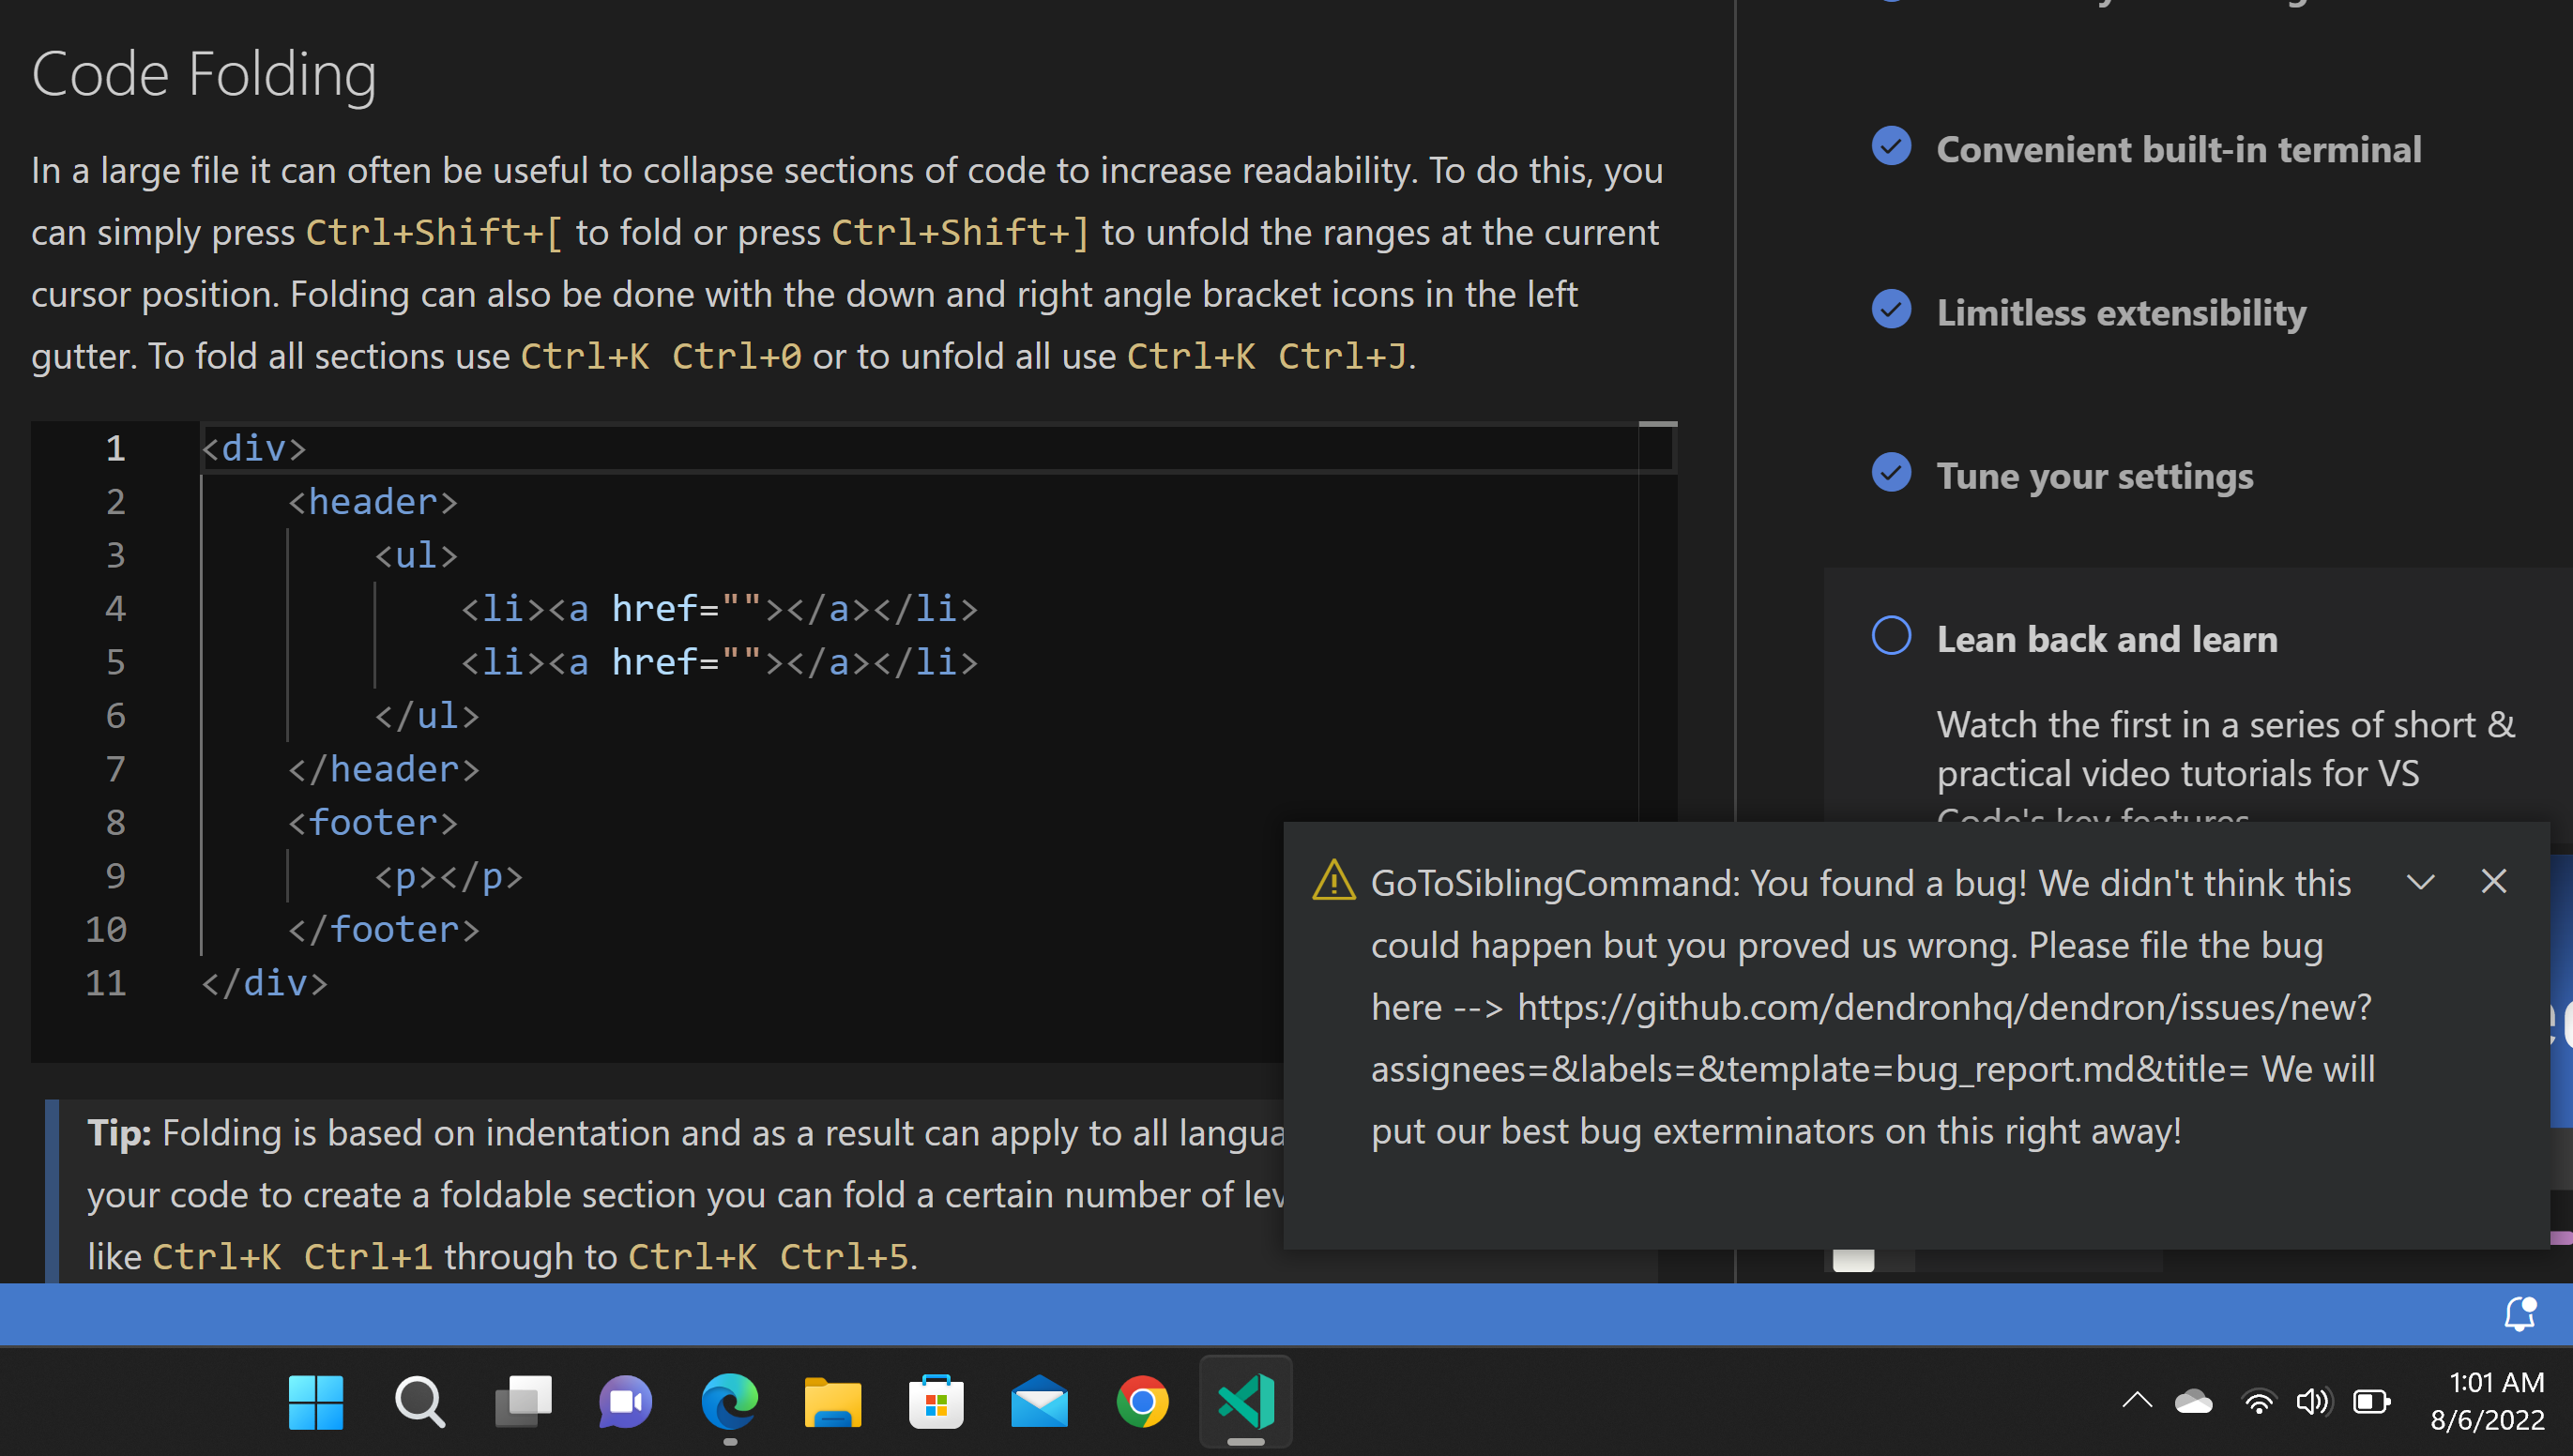Collapse the bug warning notification chevron
Screen dimensions: 2573x1456
pos(2420,881)
